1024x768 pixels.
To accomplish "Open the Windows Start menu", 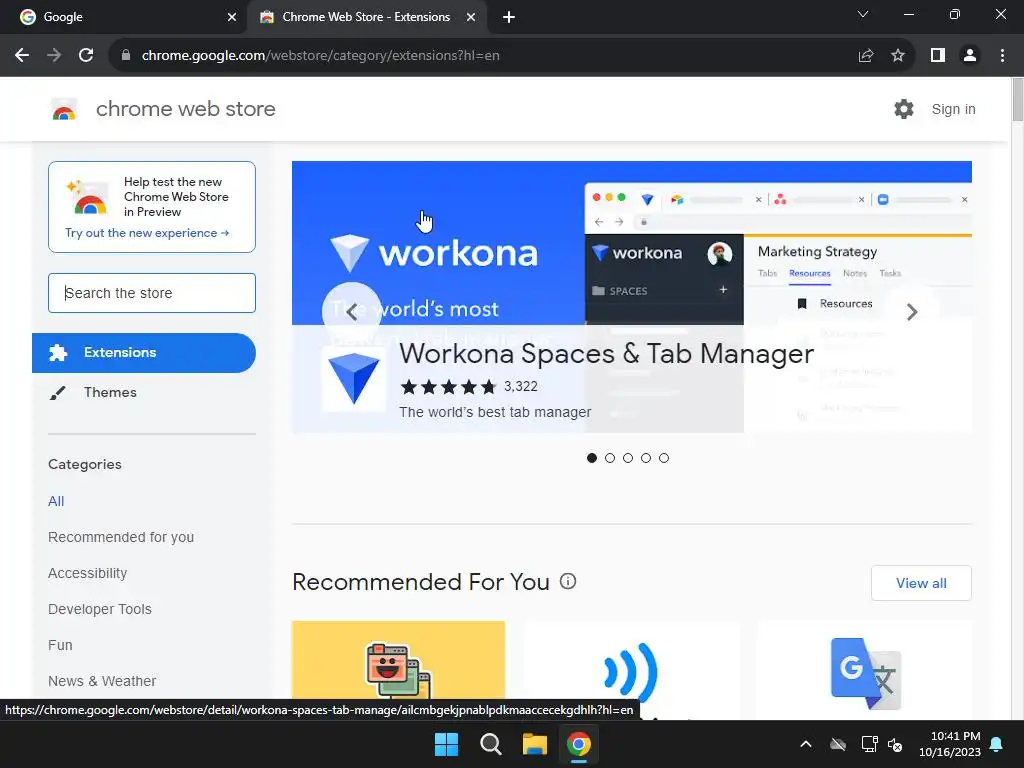I will click(x=447, y=744).
